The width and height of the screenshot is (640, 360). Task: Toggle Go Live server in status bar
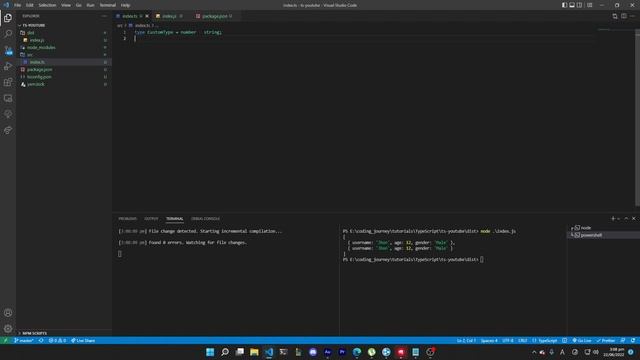582,340
